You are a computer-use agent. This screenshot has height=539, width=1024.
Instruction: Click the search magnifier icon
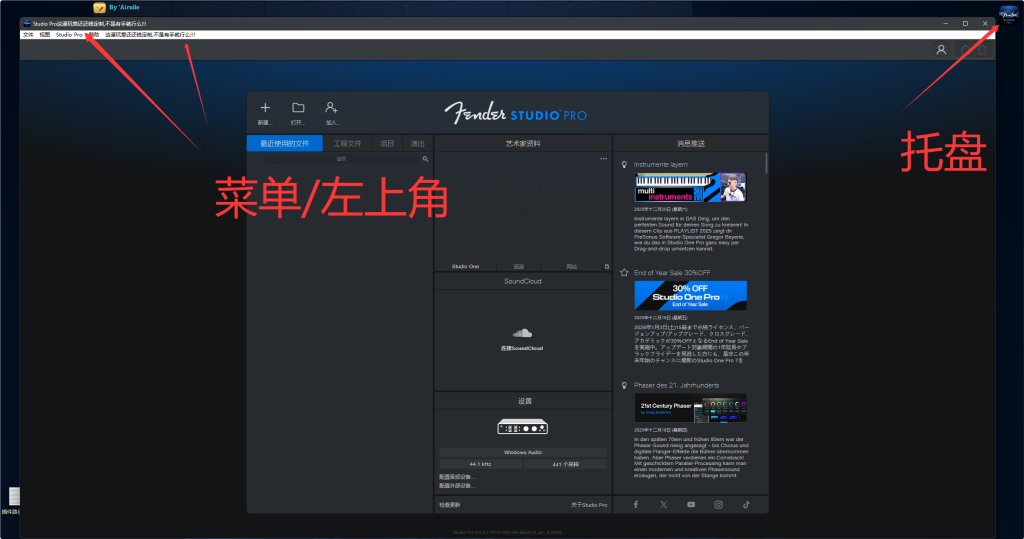tap(425, 159)
